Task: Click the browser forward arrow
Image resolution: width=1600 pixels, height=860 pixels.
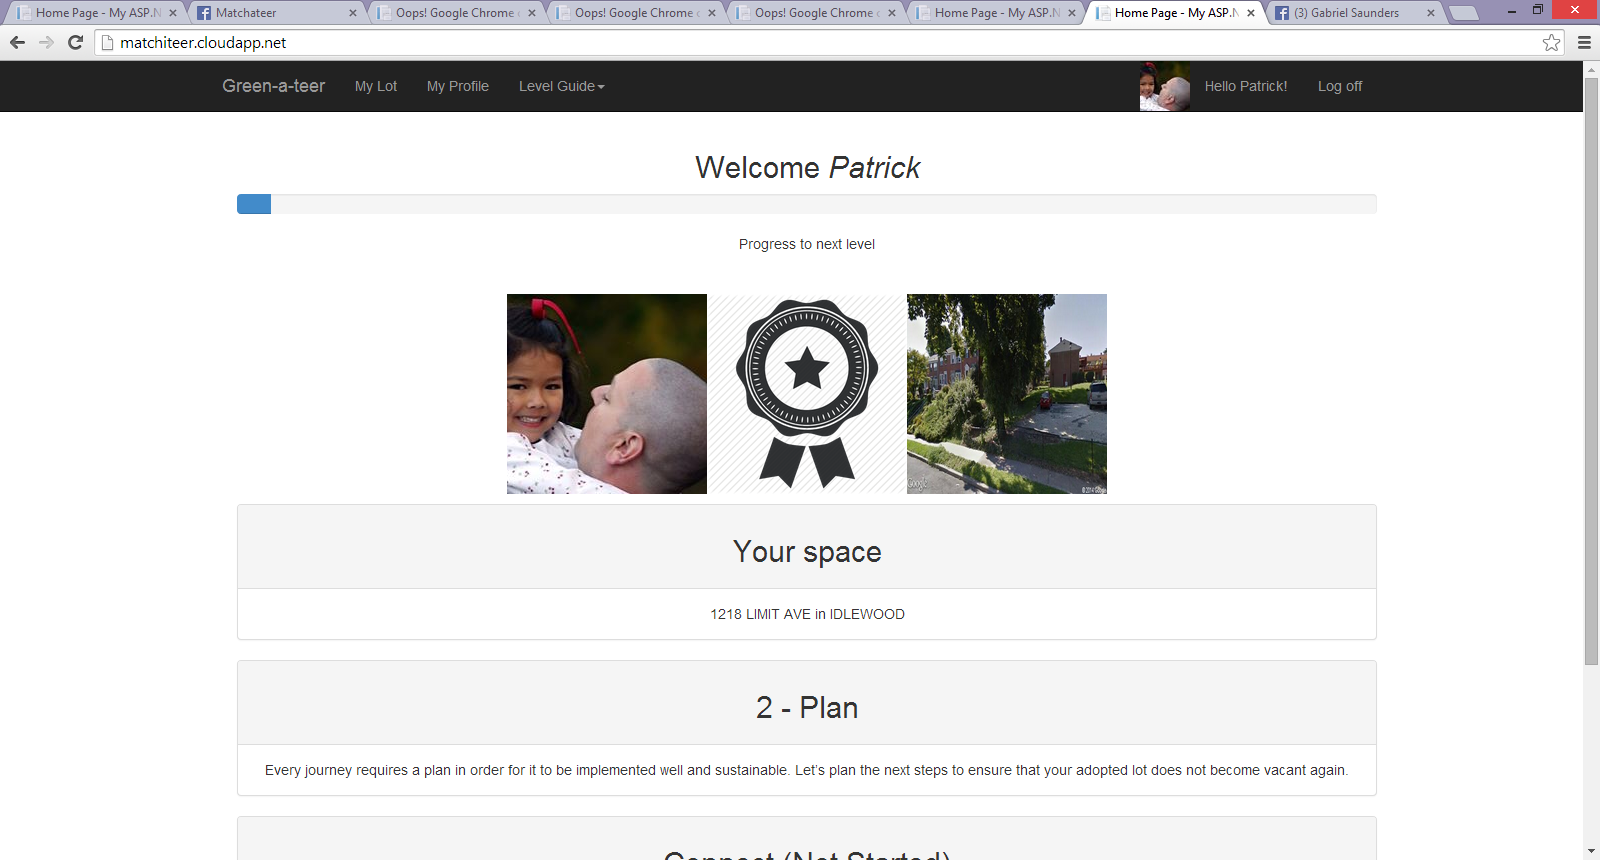Action: tap(46, 42)
